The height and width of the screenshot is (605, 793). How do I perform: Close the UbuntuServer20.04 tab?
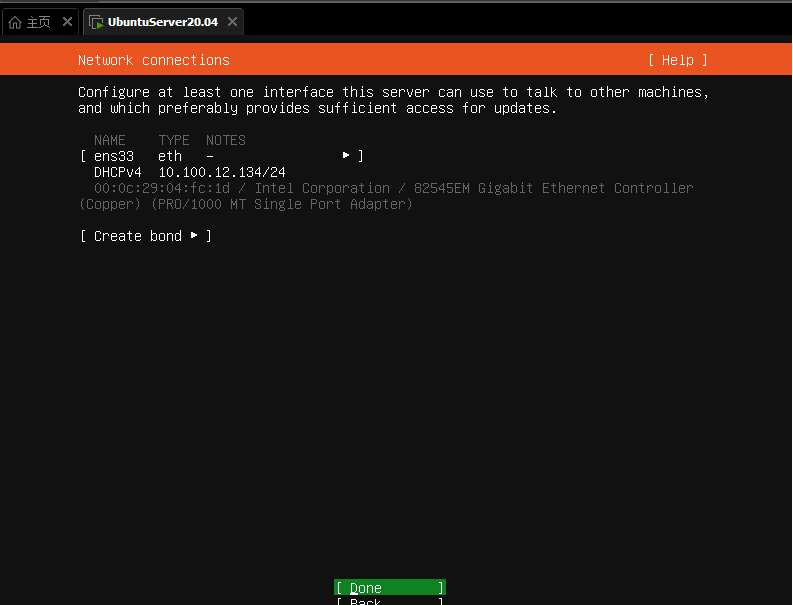tap(232, 22)
